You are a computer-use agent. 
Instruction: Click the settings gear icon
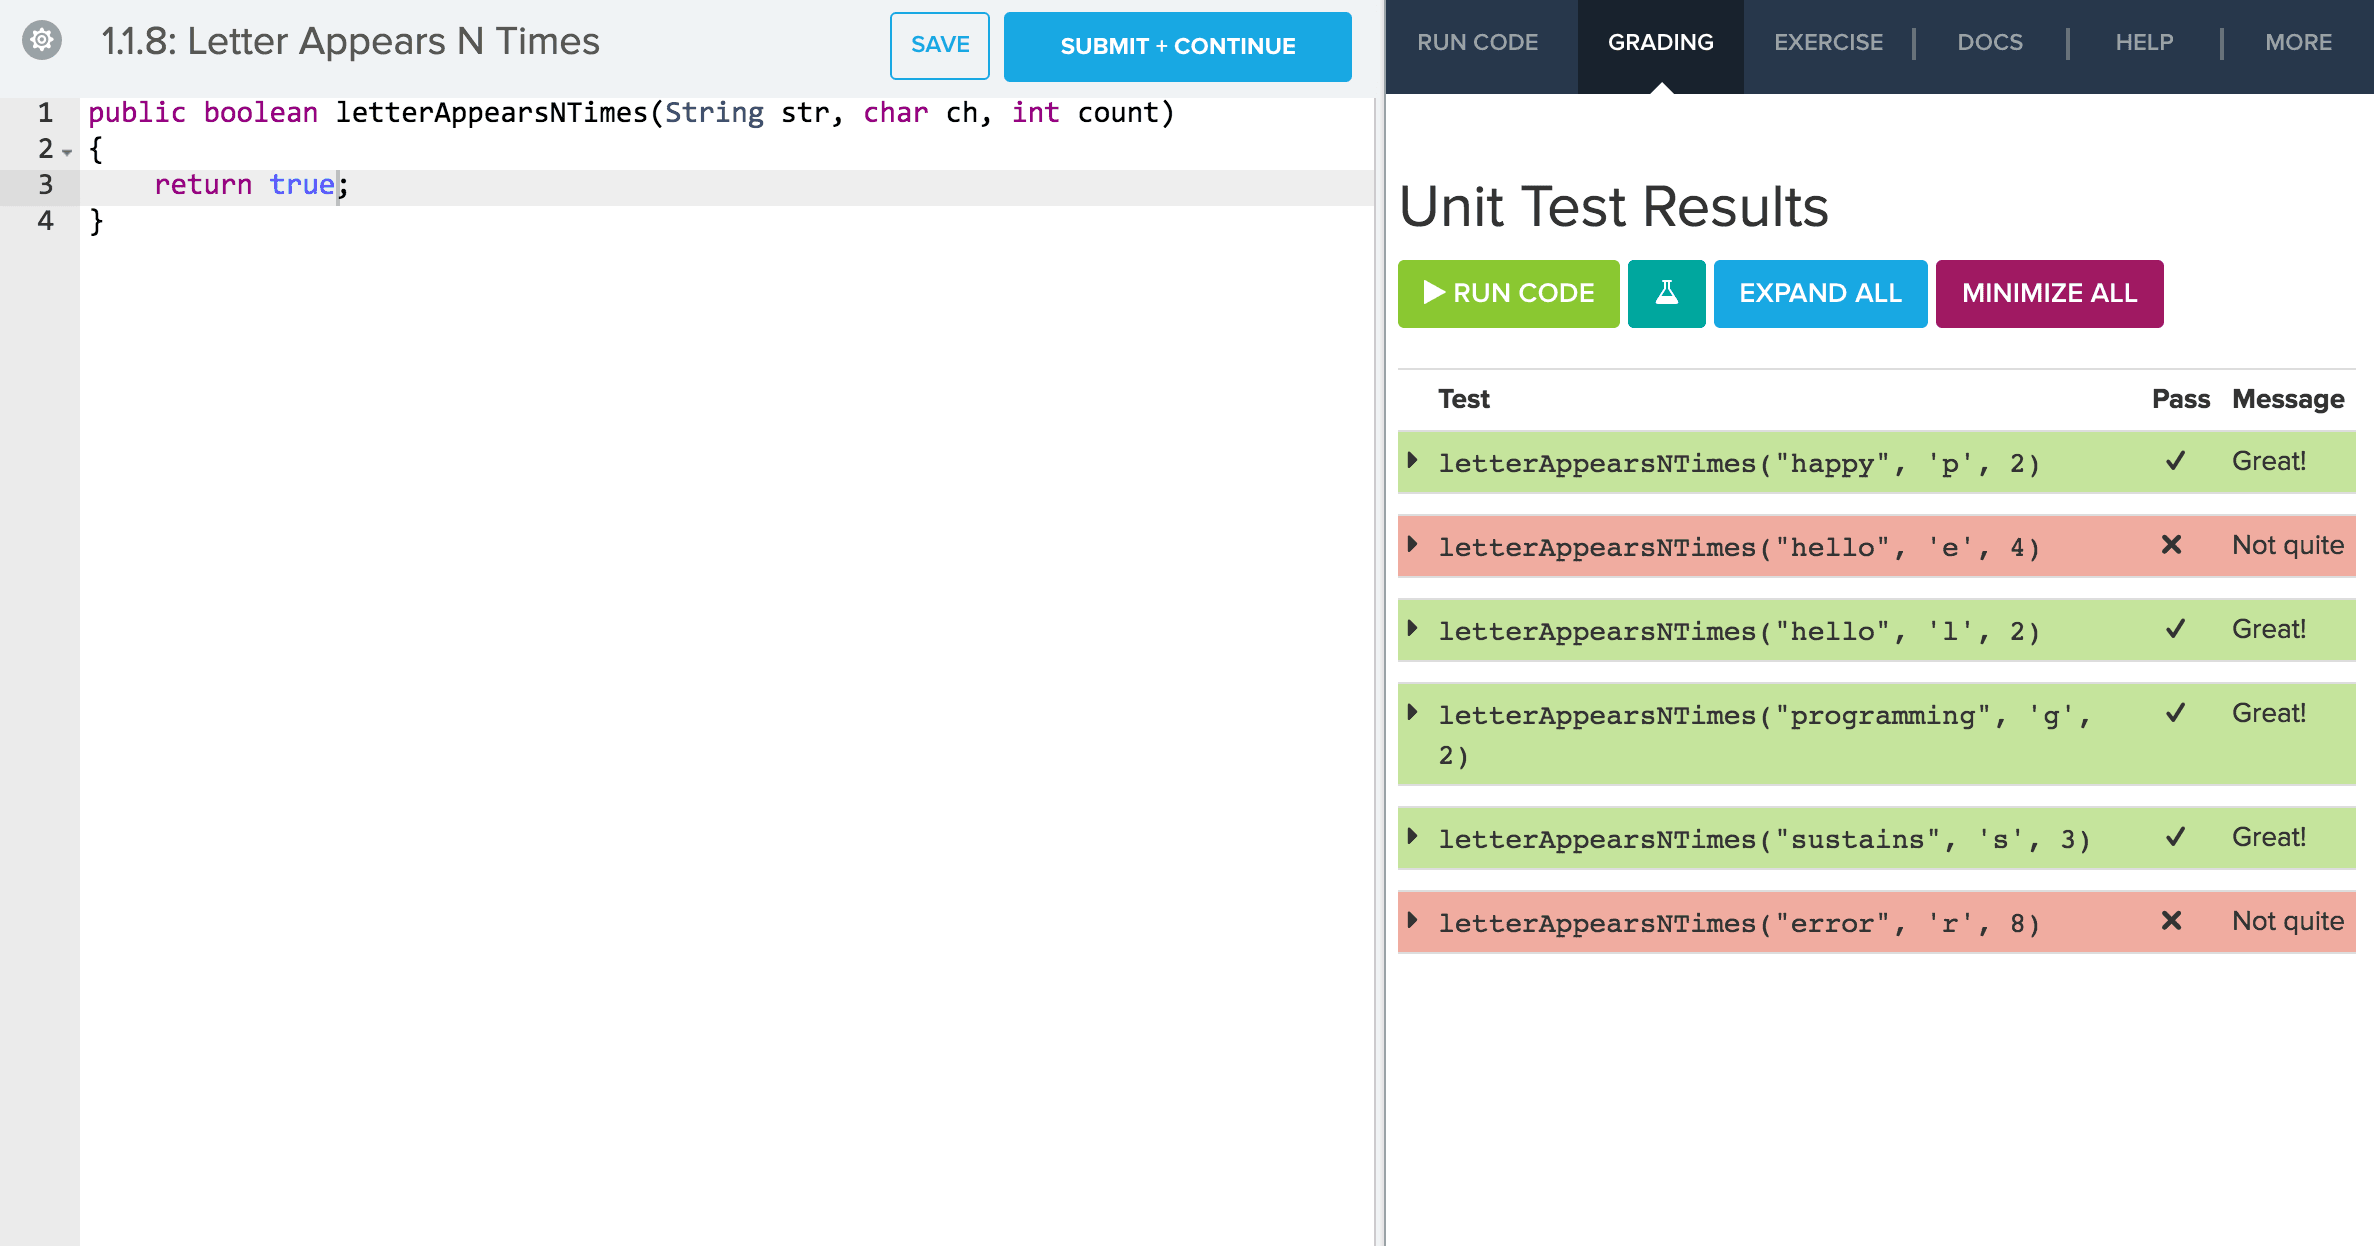point(42,41)
